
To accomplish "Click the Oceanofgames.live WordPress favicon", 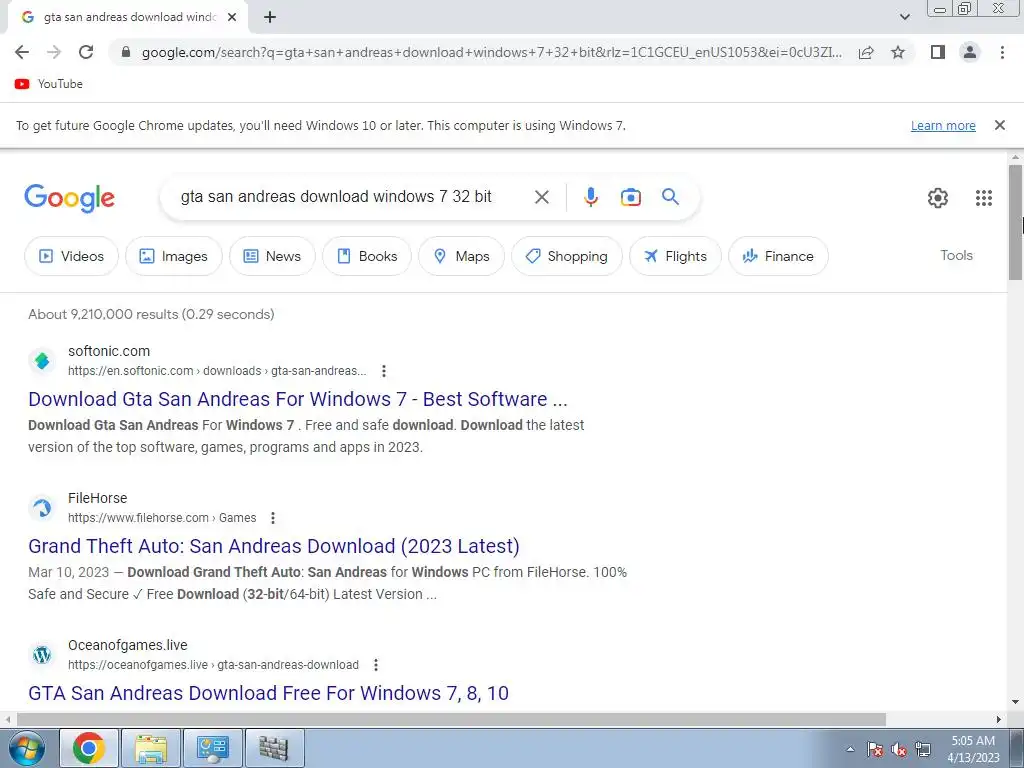I will click(x=42, y=655).
